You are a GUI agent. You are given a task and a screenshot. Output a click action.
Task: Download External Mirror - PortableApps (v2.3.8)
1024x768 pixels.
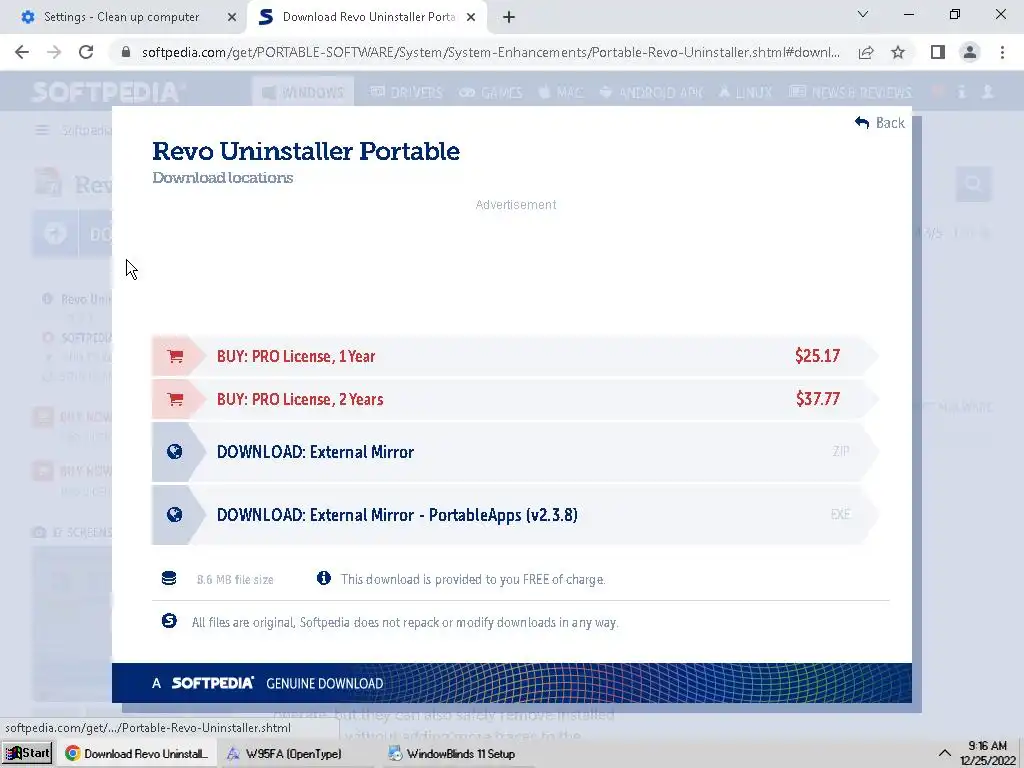pyautogui.click(x=515, y=515)
